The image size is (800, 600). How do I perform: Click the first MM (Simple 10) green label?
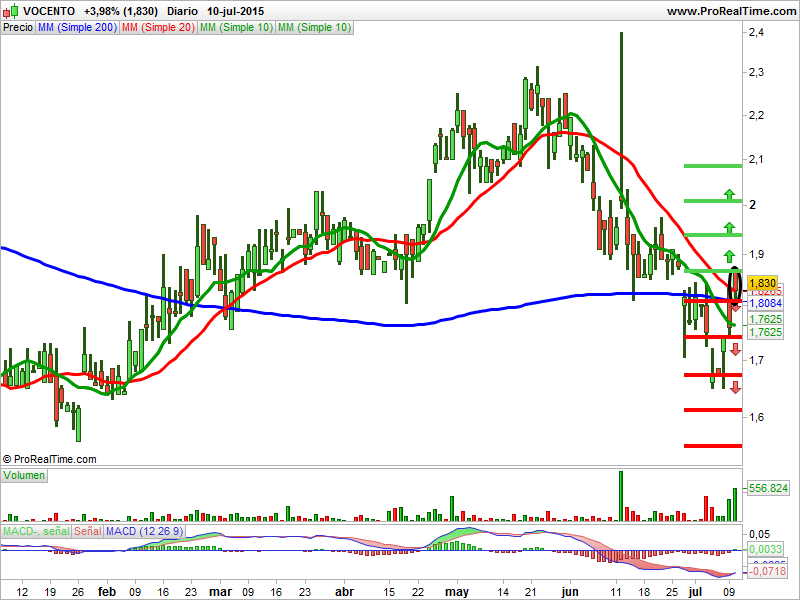pos(236,28)
